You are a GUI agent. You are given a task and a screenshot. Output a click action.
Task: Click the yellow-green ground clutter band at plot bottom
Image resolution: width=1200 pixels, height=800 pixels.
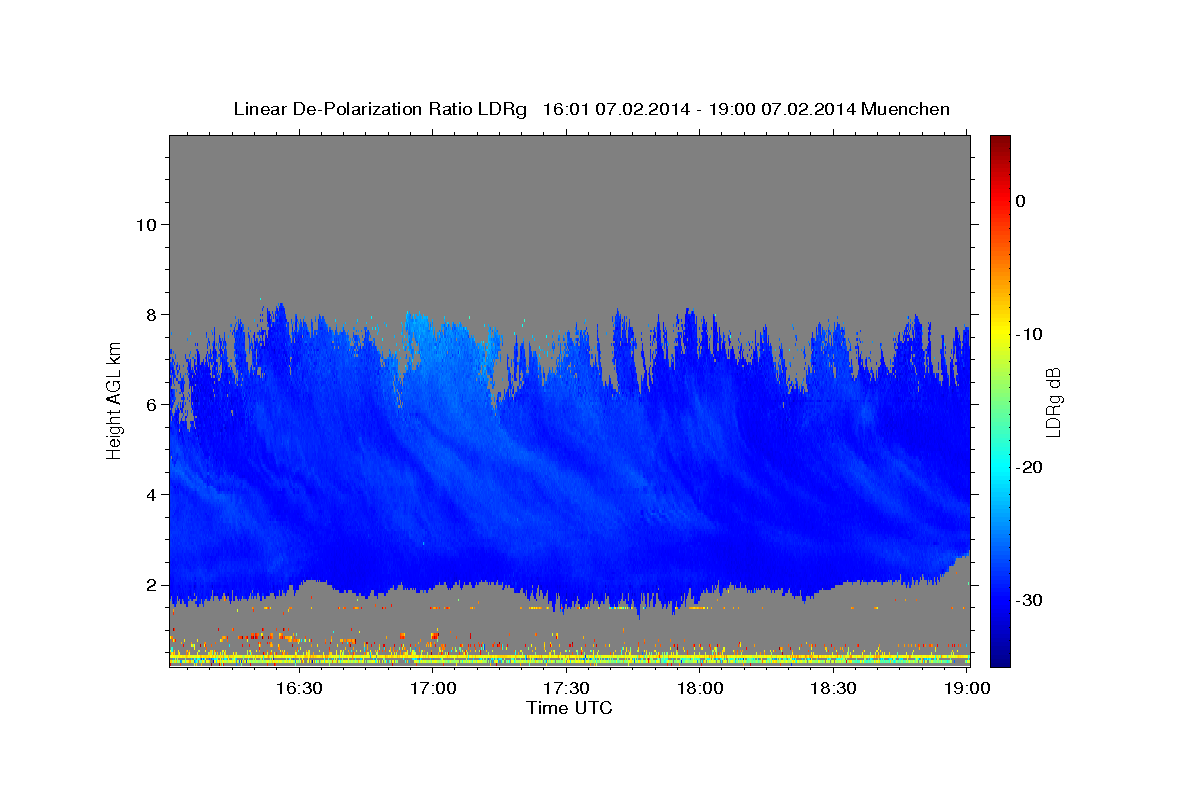569,659
